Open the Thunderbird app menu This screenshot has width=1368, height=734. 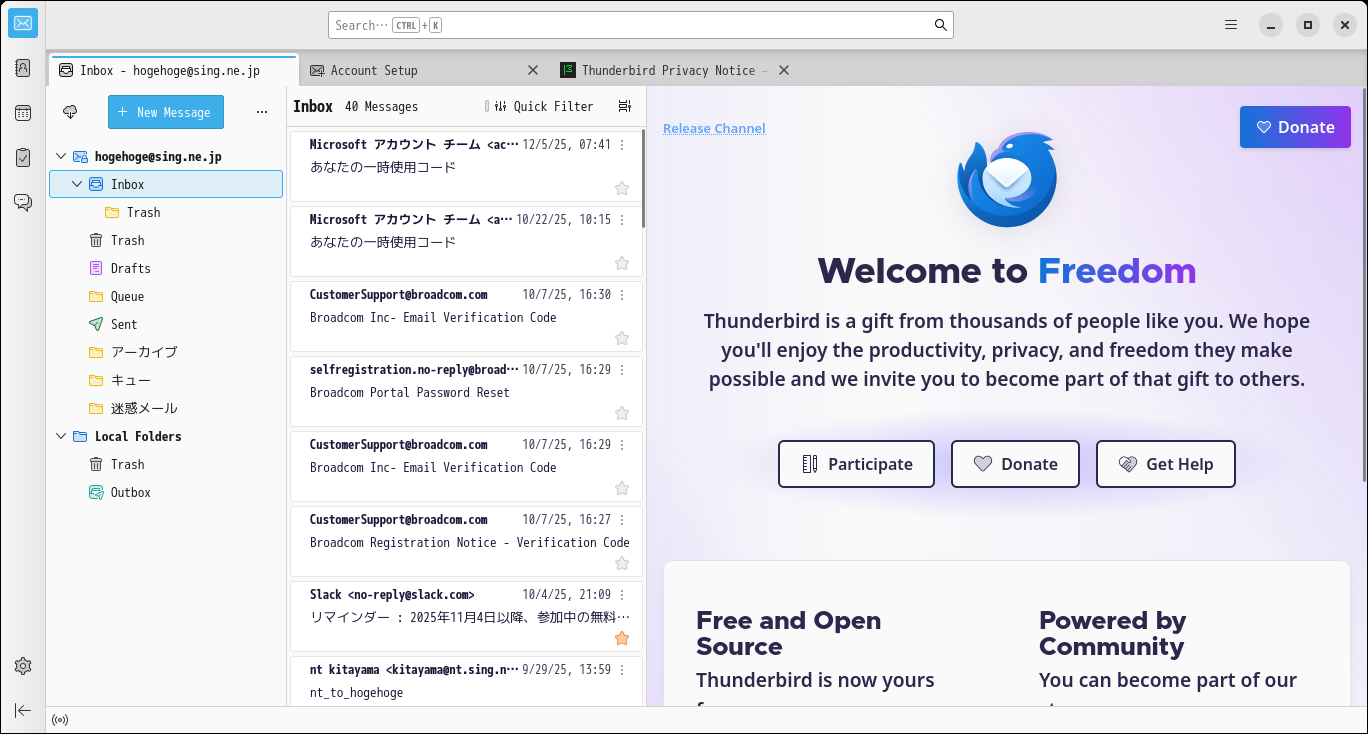coord(1231,25)
